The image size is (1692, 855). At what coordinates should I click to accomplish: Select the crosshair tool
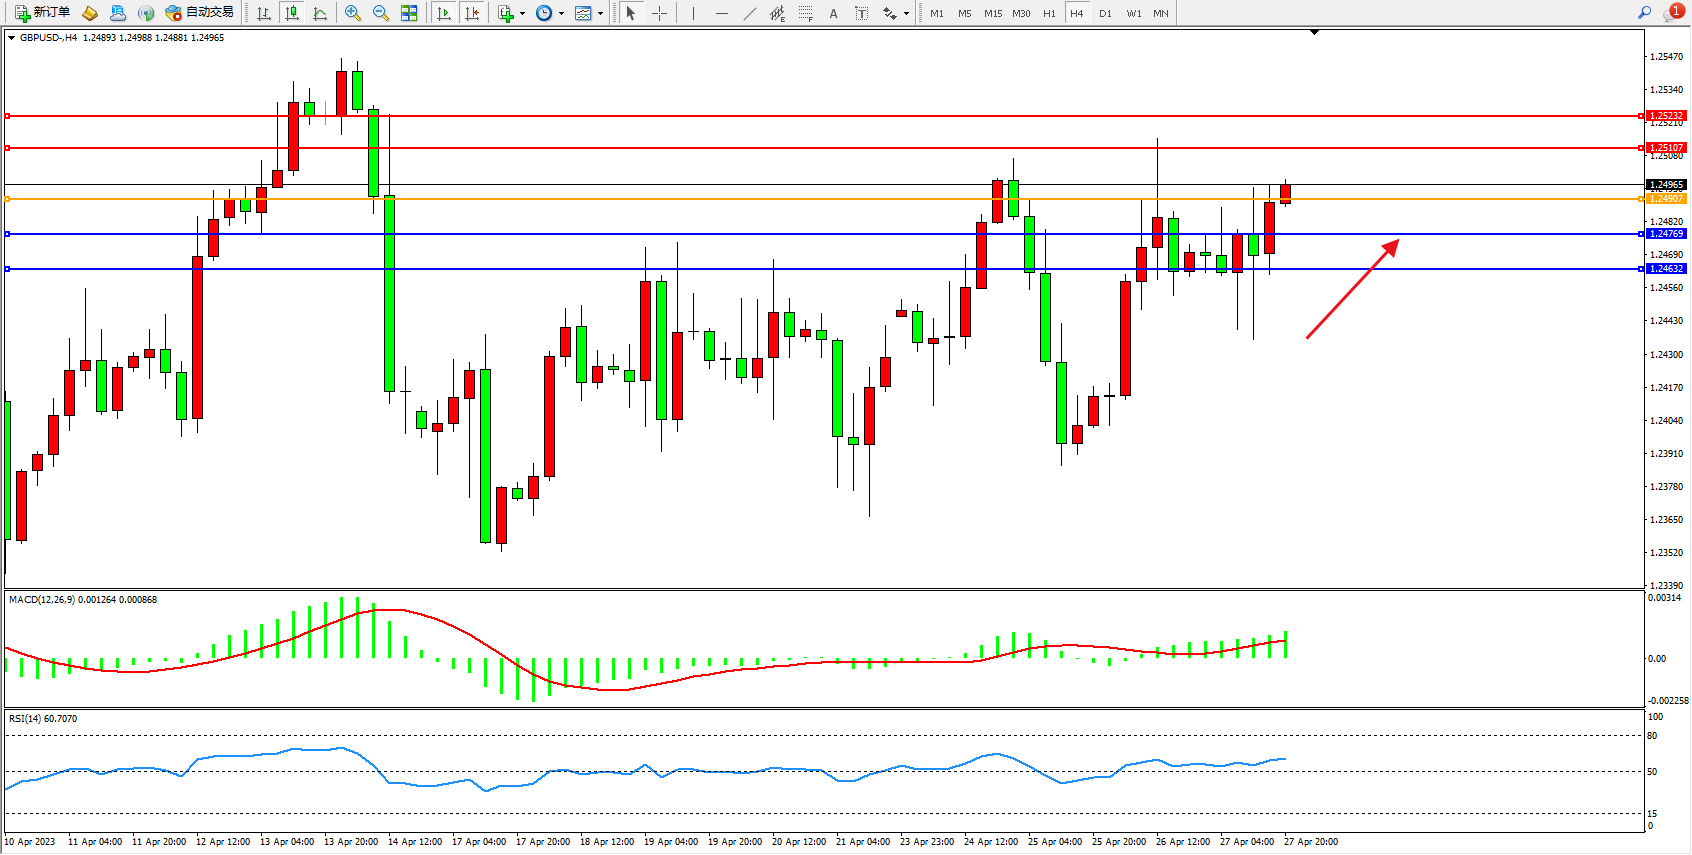click(x=660, y=13)
